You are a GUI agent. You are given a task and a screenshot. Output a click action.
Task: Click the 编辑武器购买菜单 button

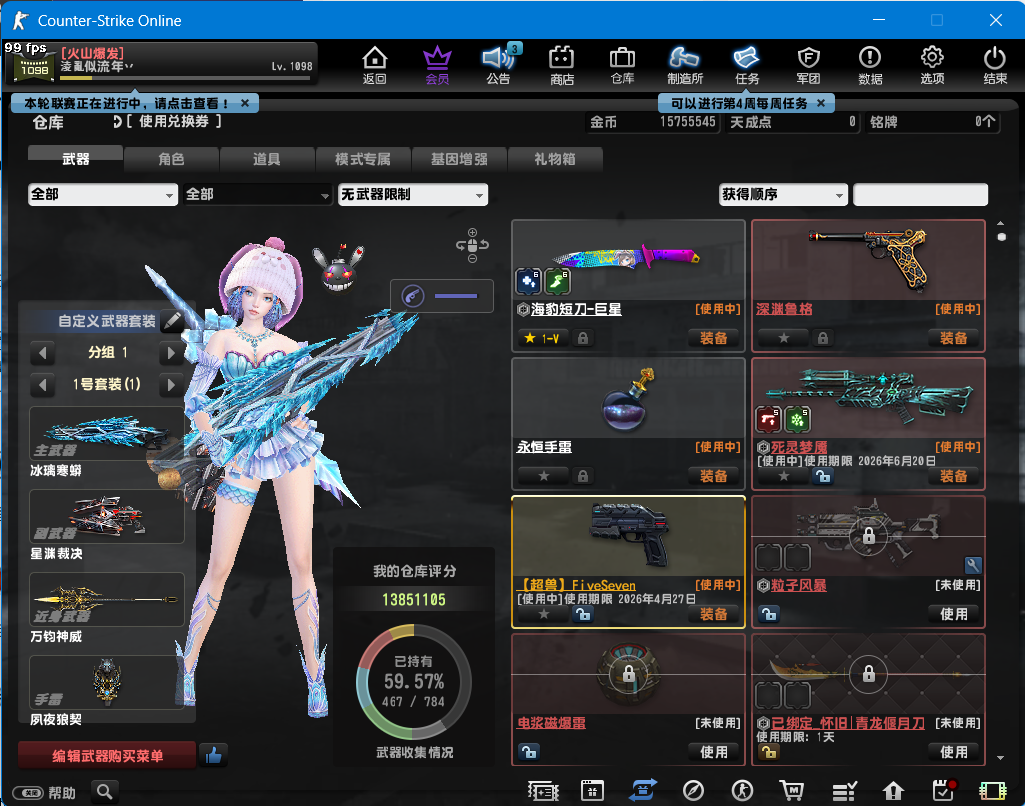coord(107,756)
